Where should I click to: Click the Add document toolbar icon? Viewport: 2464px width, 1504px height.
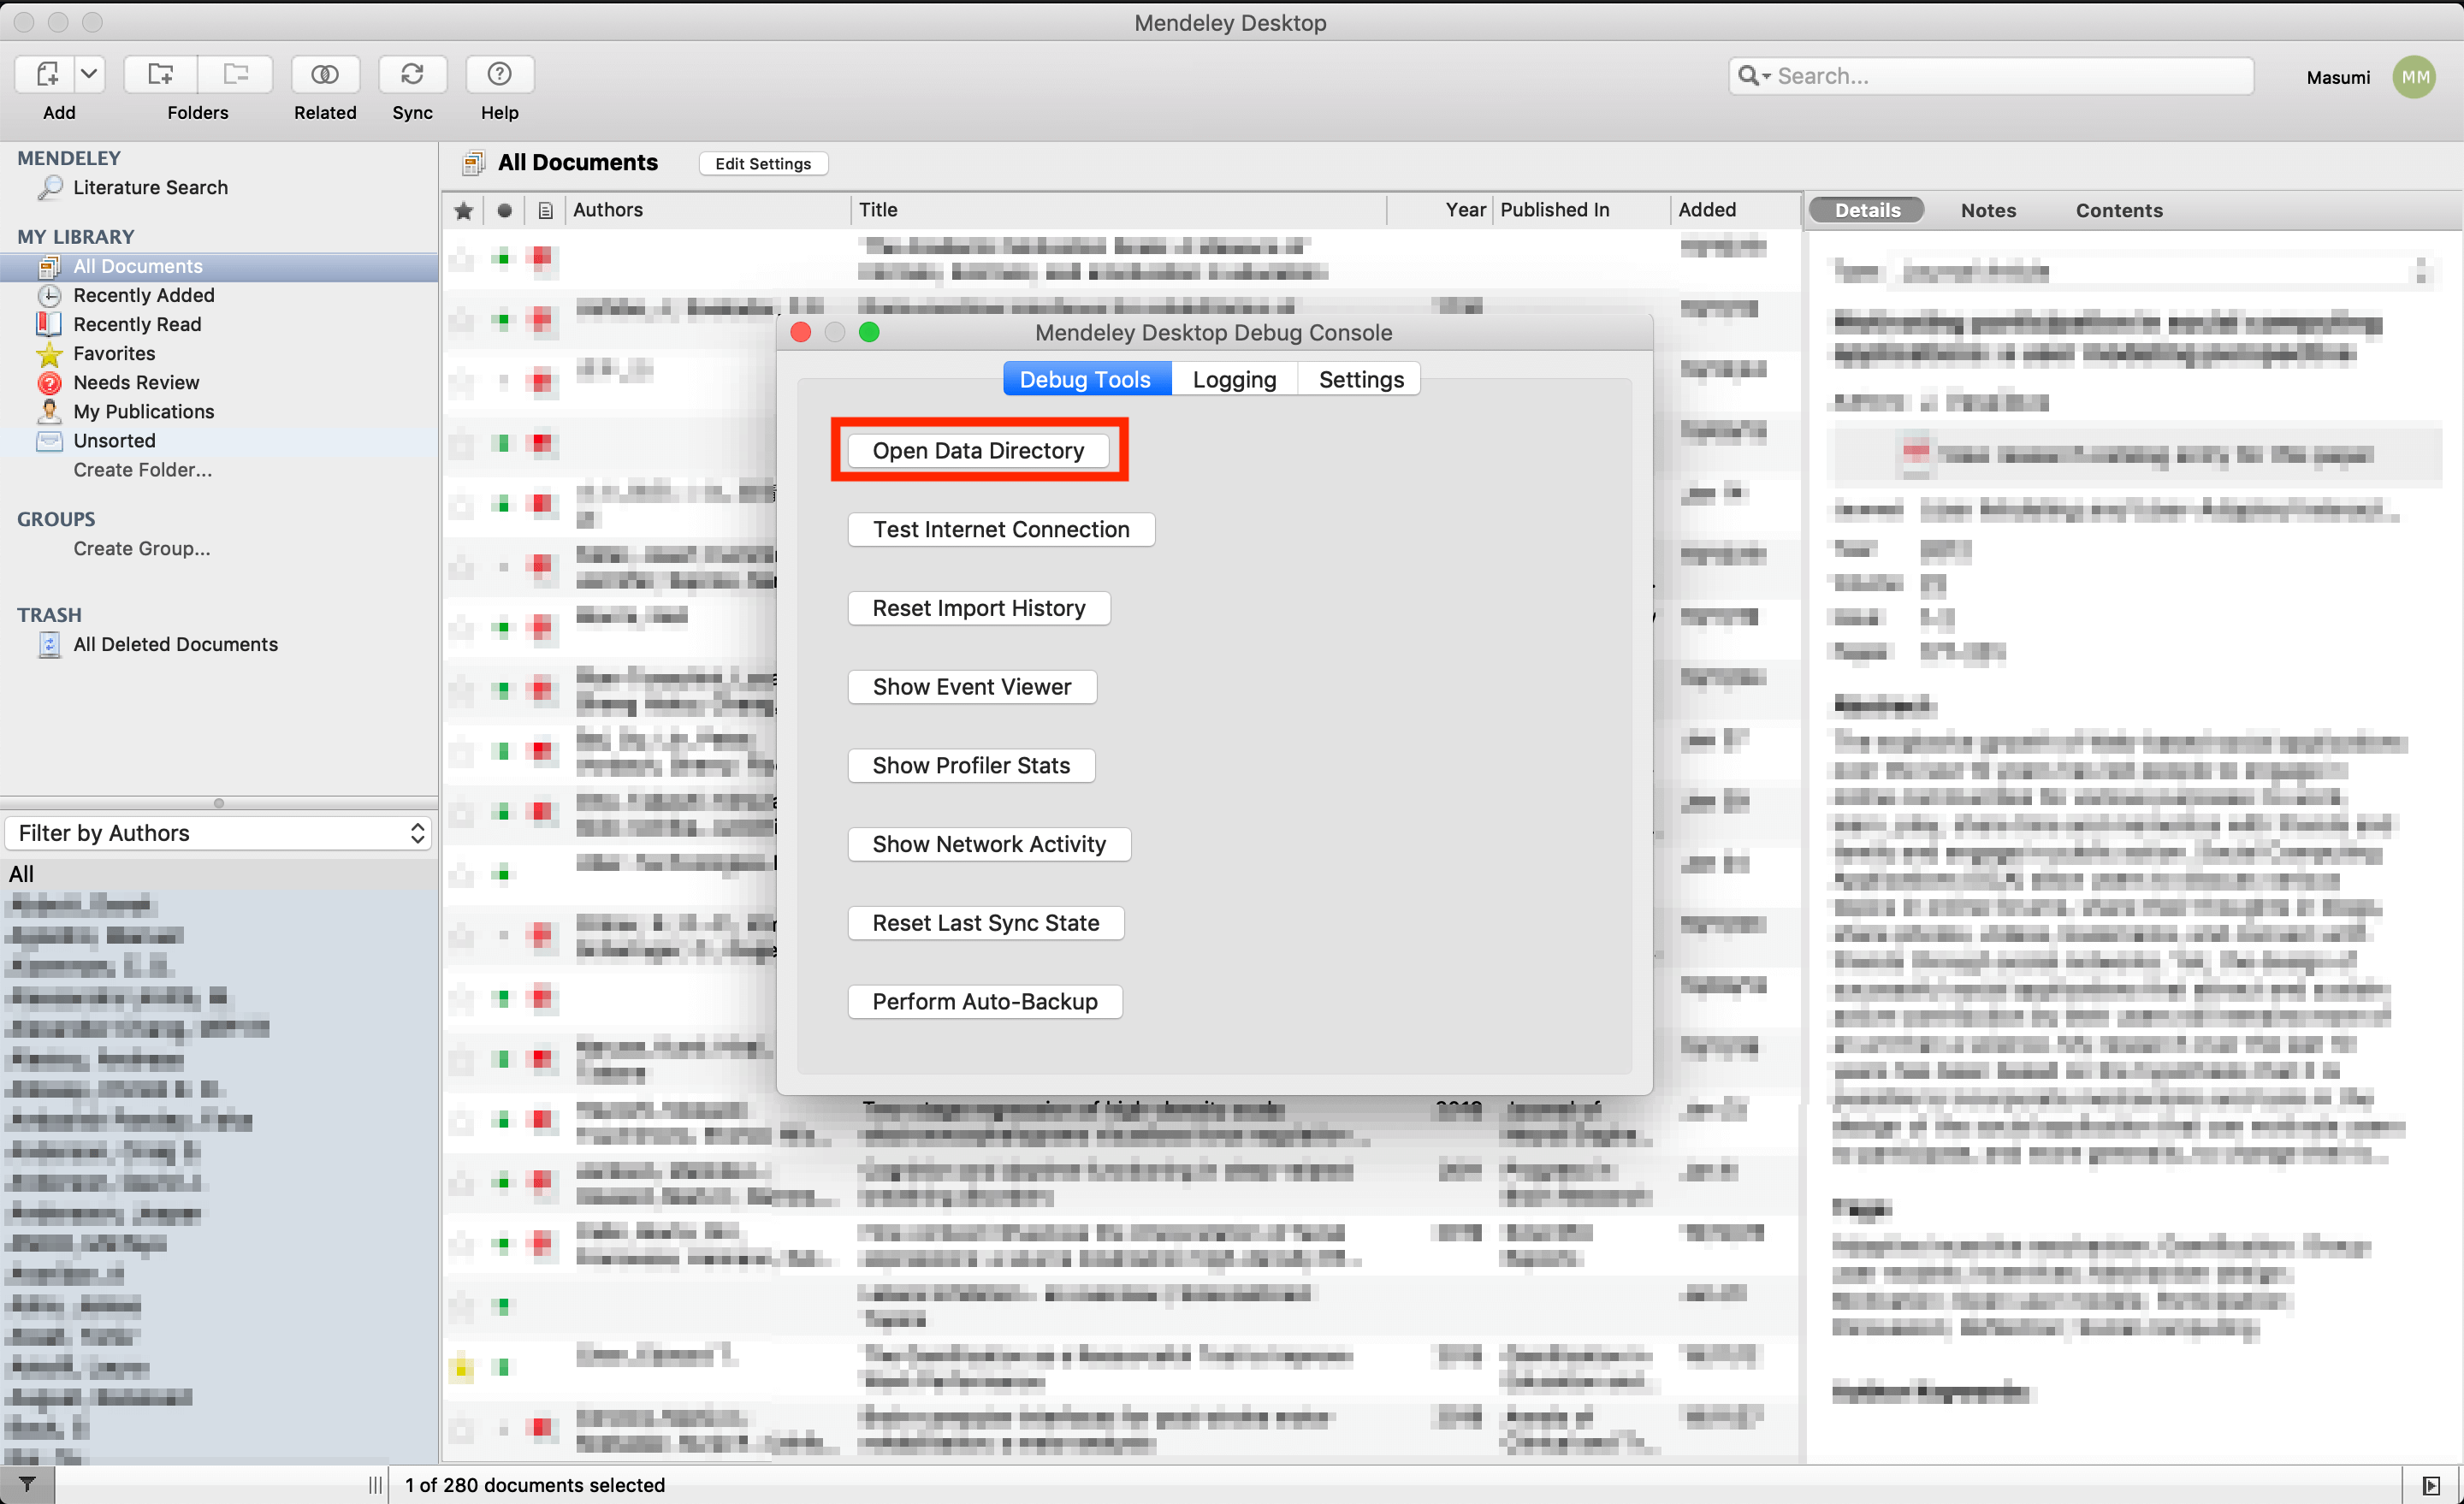click(47, 74)
